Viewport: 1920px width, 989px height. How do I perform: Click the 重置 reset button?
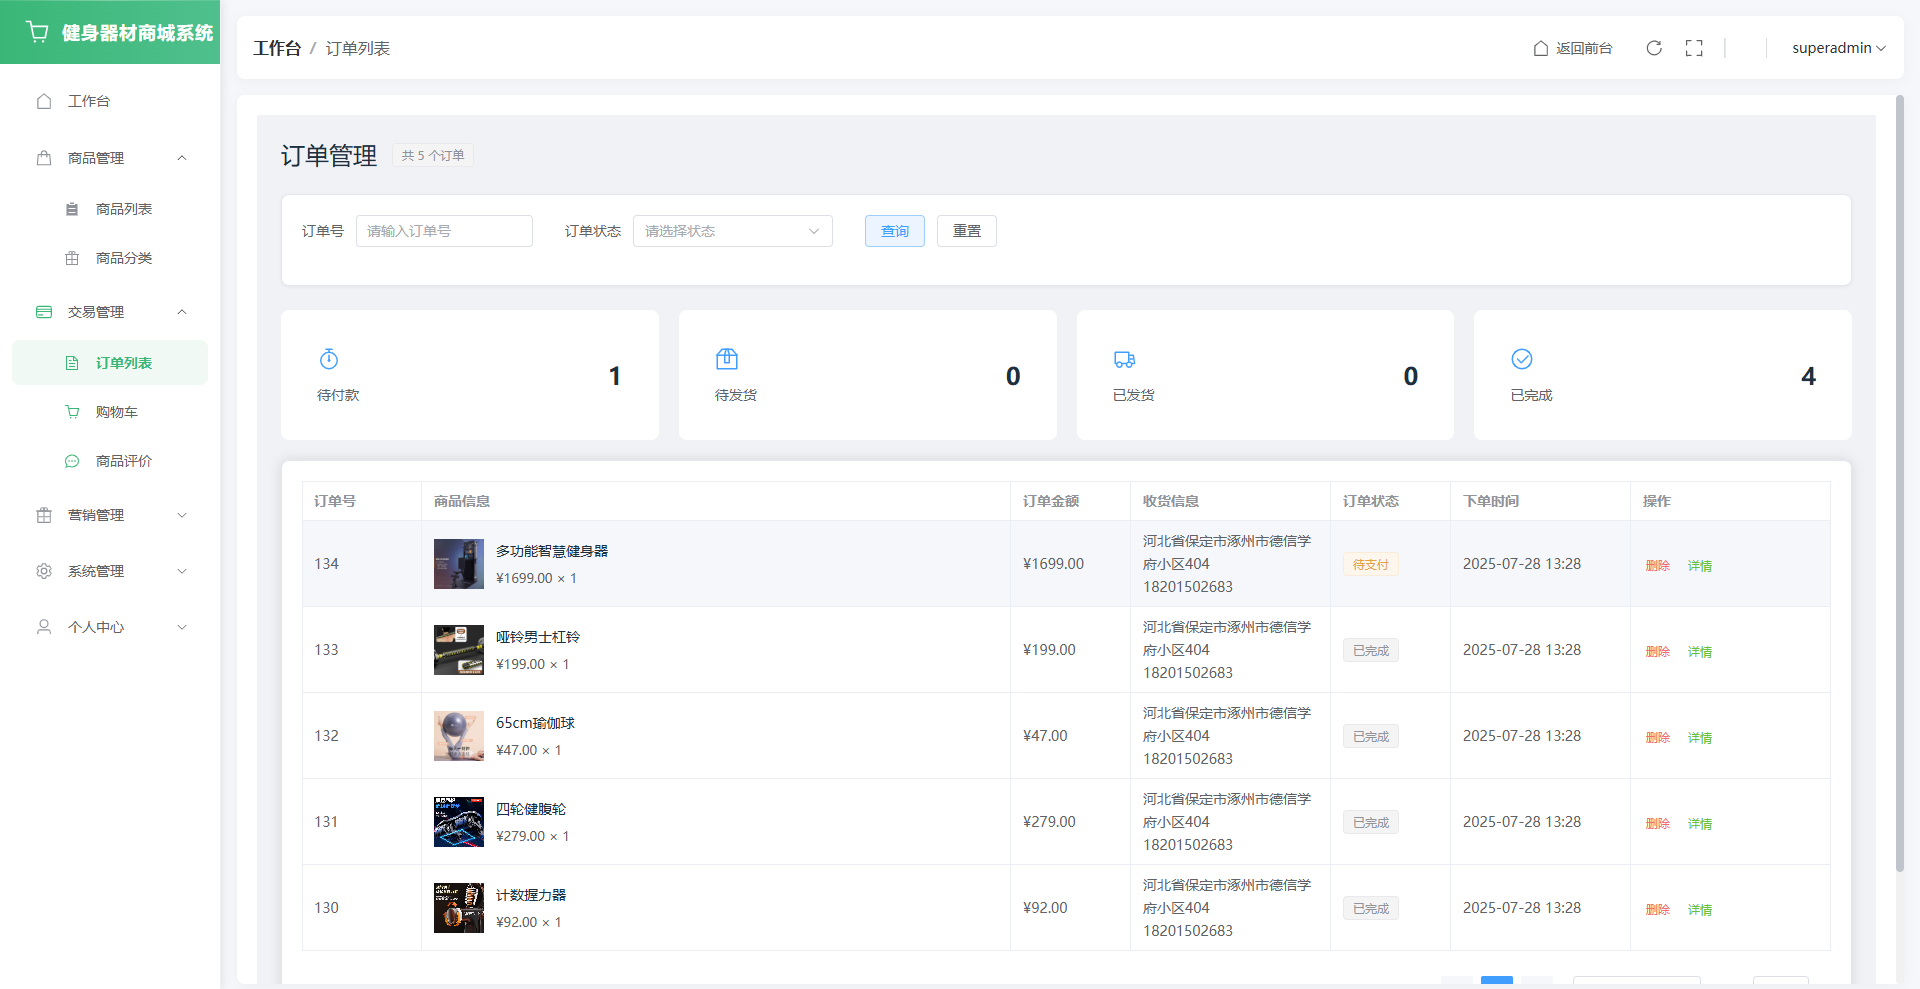(x=966, y=231)
